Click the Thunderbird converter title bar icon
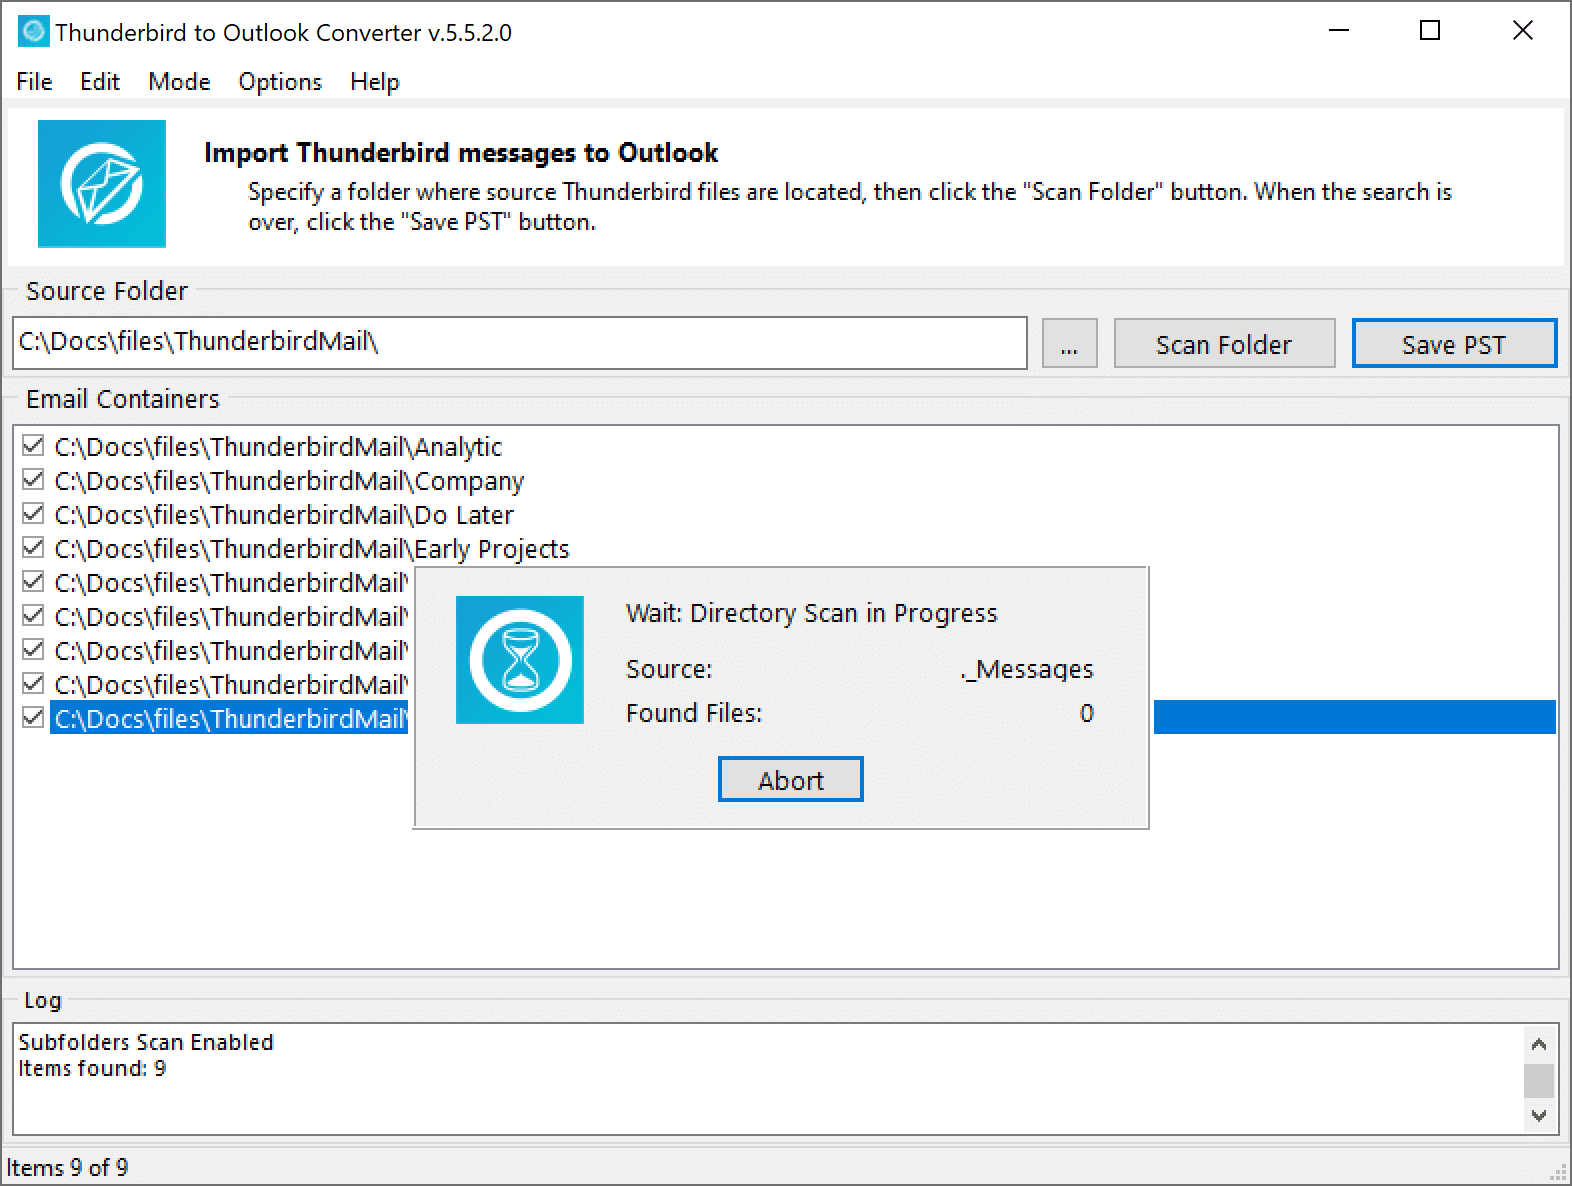This screenshot has height=1186, width=1572. pyautogui.click(x=33, y=32)
